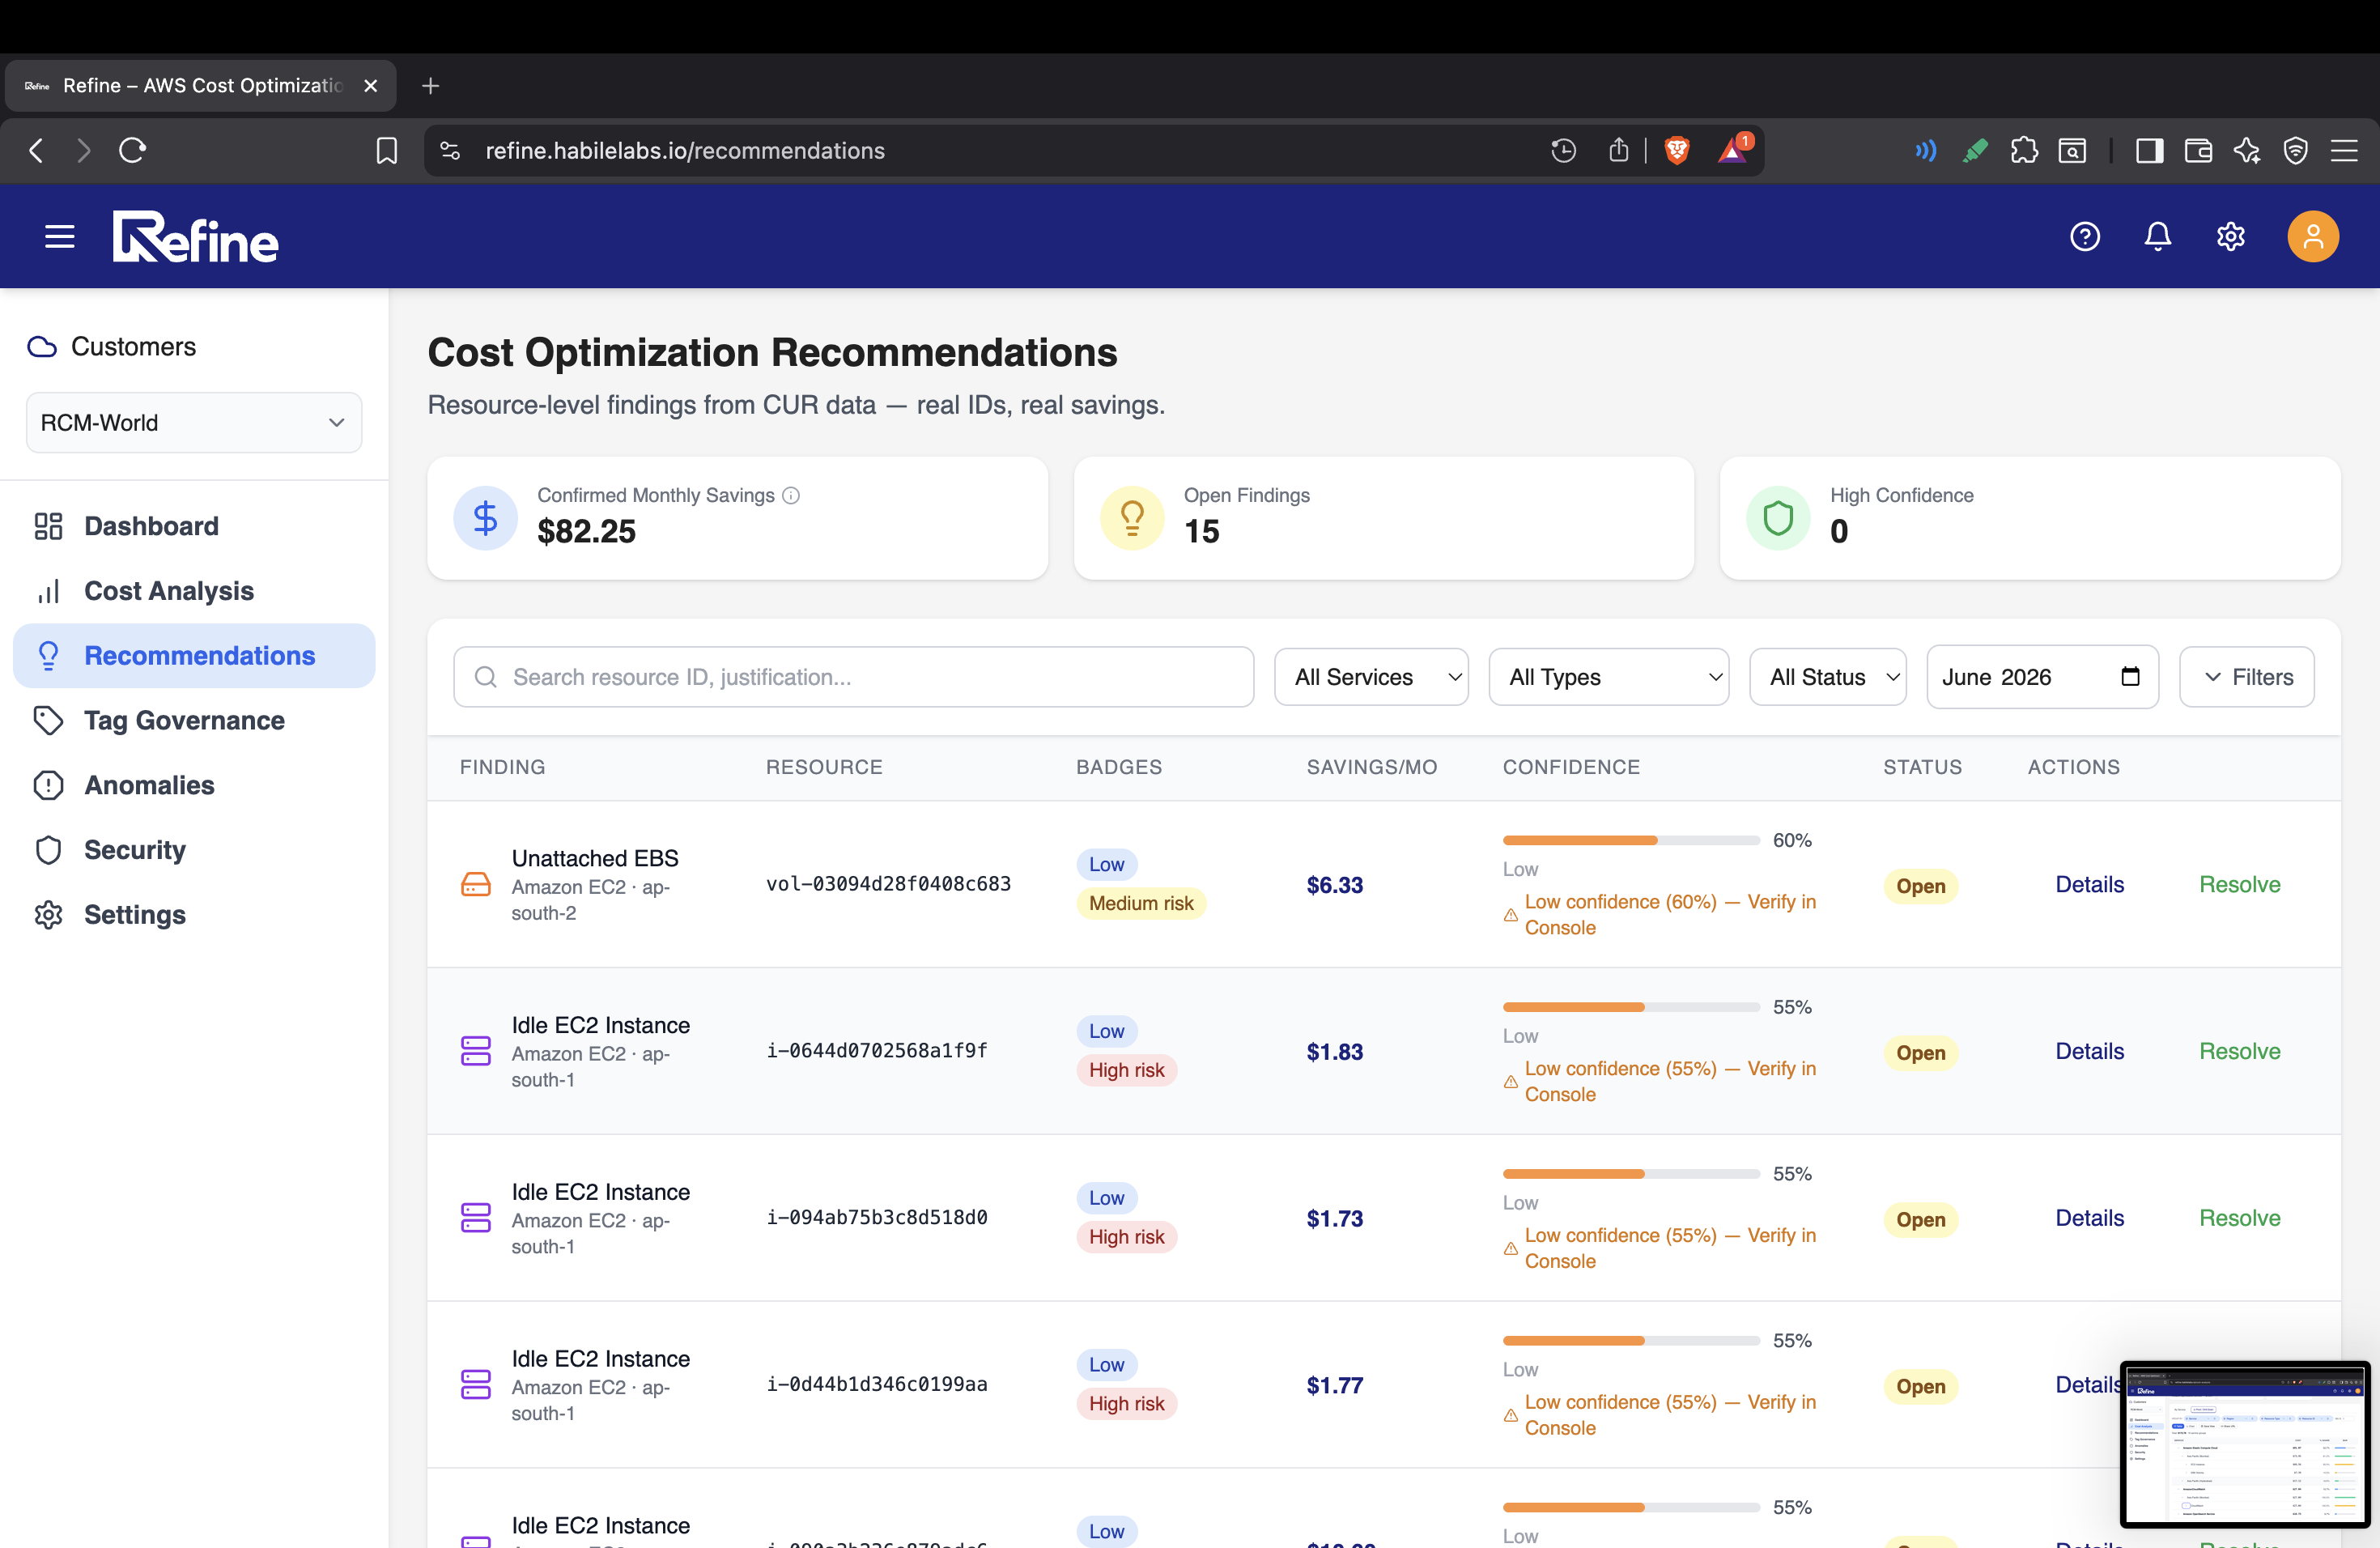The height and width of the screenshot is (1548, 2380).
Task: Click the server icon for i-0d44b1d346c0199aa
Action: point(476,1385)
